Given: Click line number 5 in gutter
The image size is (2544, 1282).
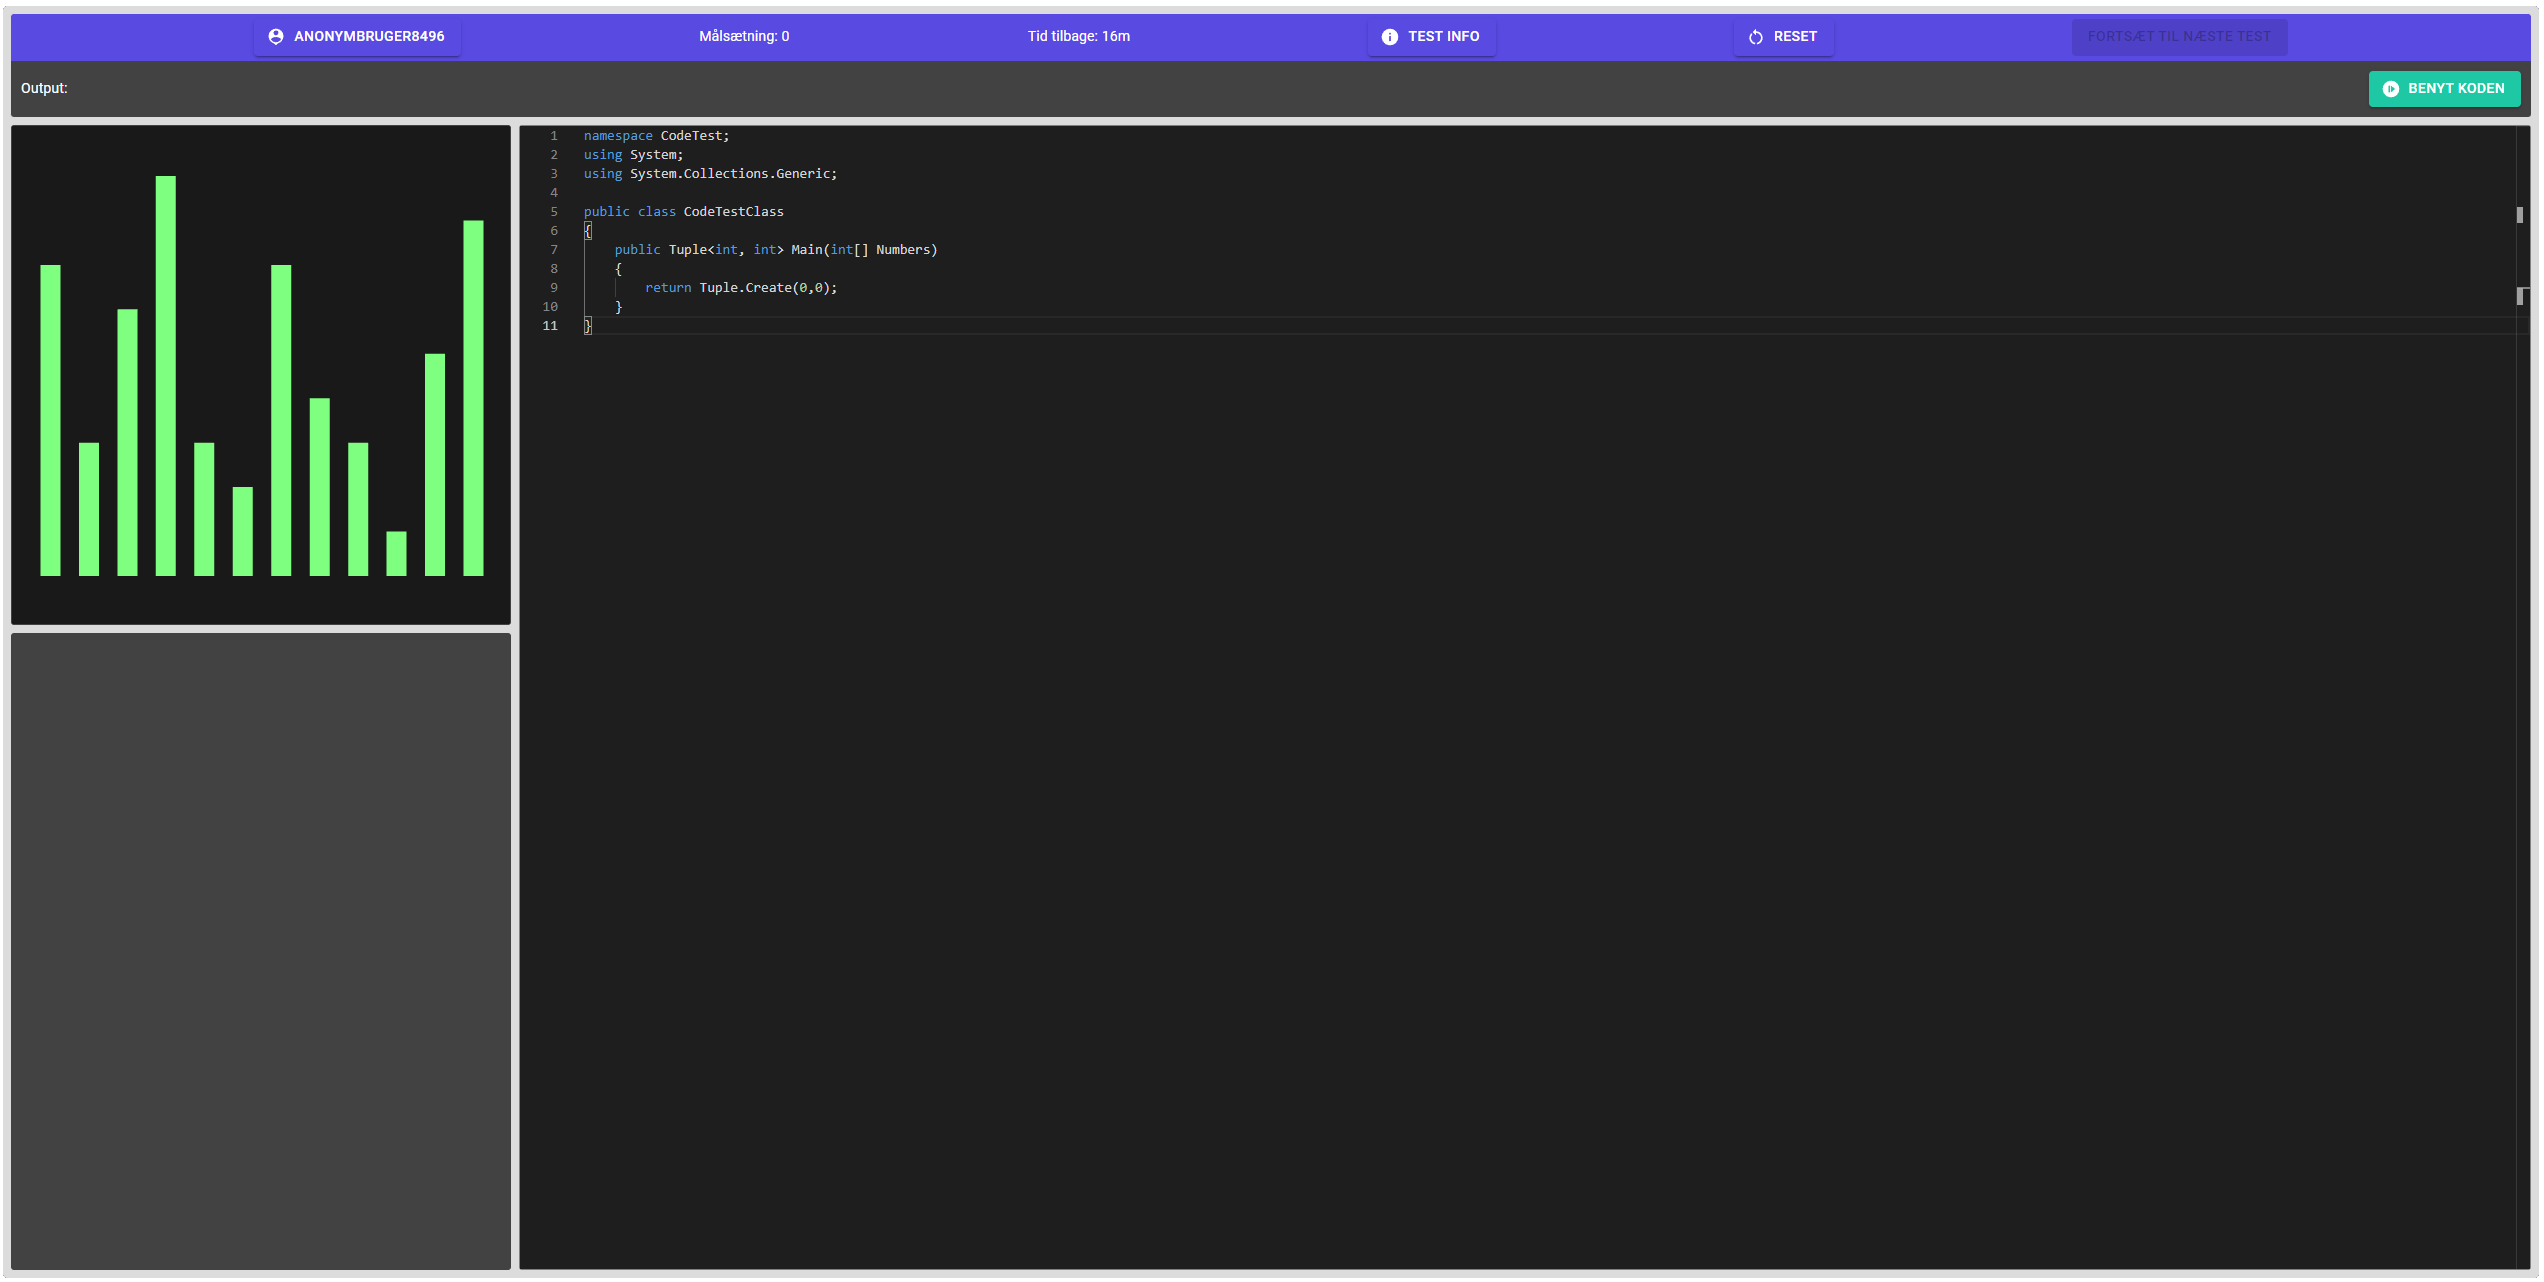Looking at the screenshot, I should pyautogui.click(x=553, y=212).
